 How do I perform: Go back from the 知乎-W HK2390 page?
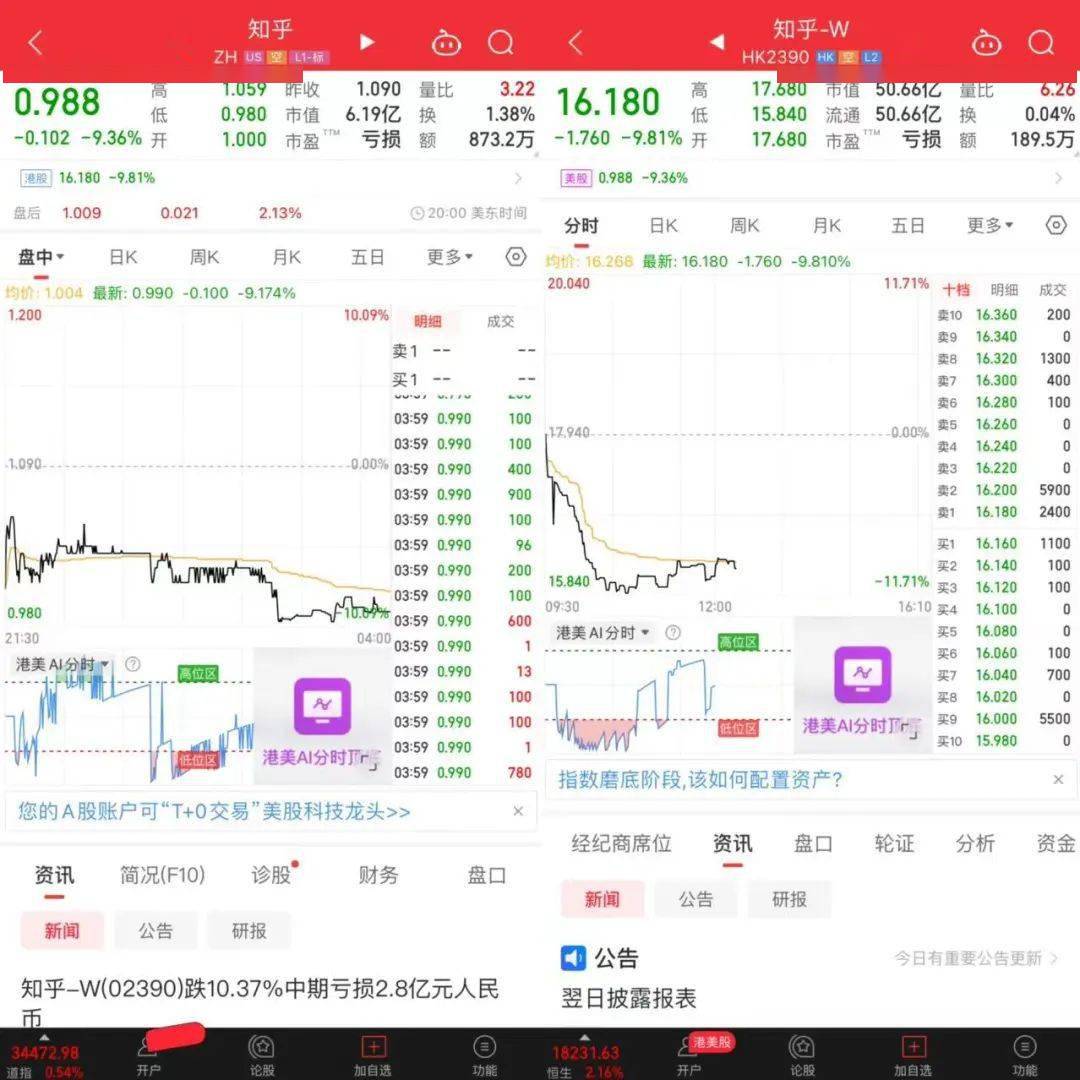tap(576, 43)
